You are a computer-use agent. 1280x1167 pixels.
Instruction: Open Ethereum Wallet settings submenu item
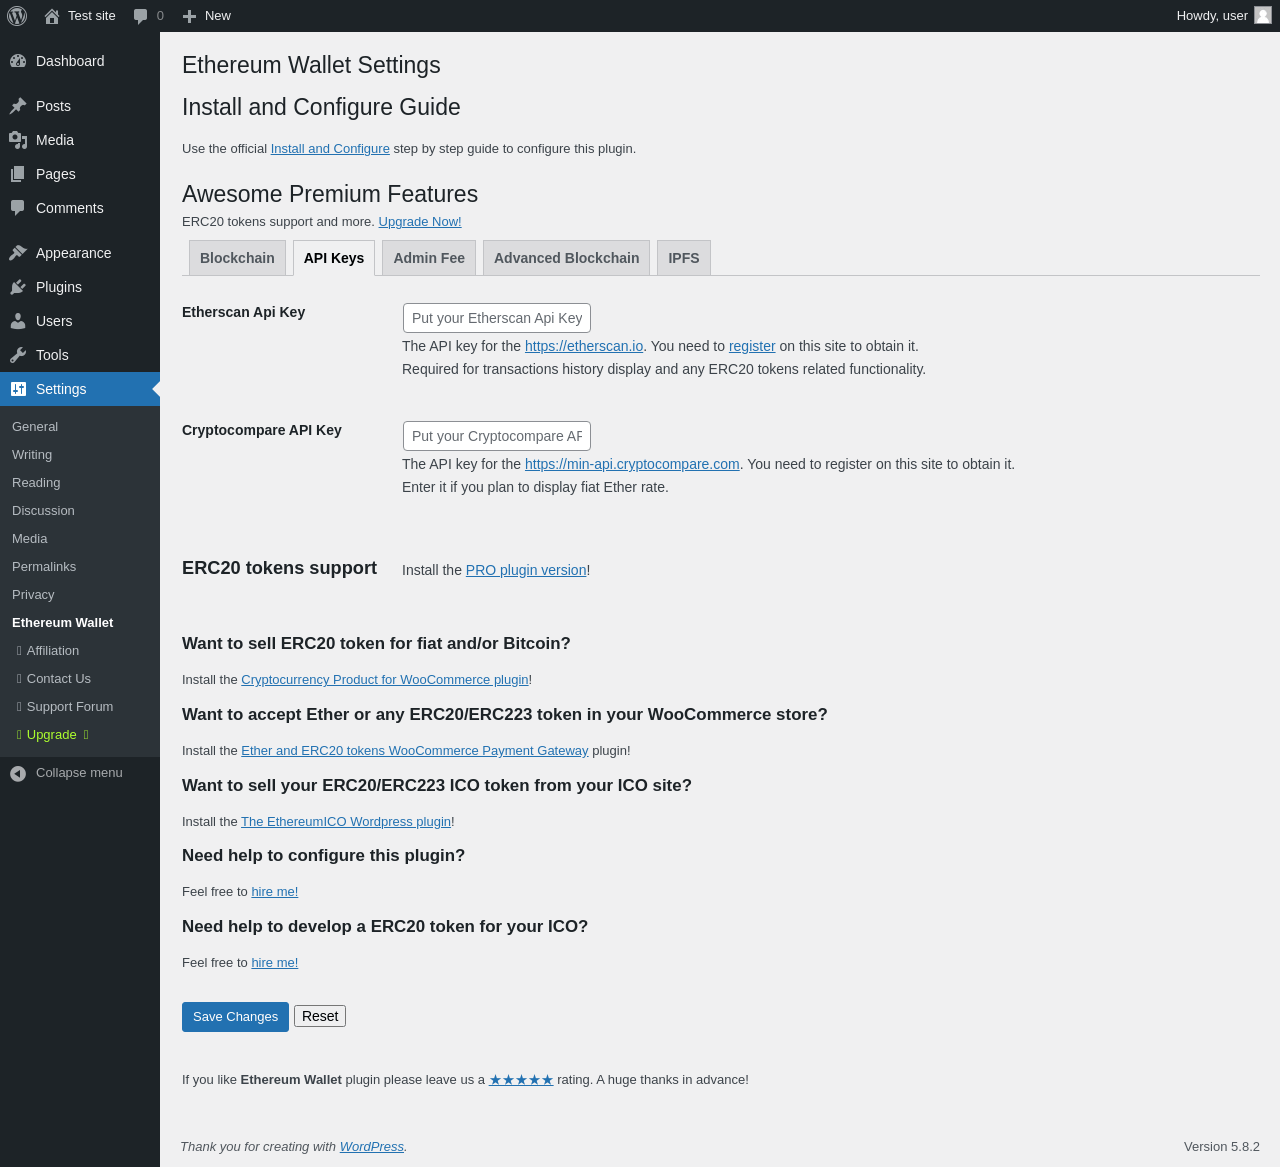[x=62, y=622]
